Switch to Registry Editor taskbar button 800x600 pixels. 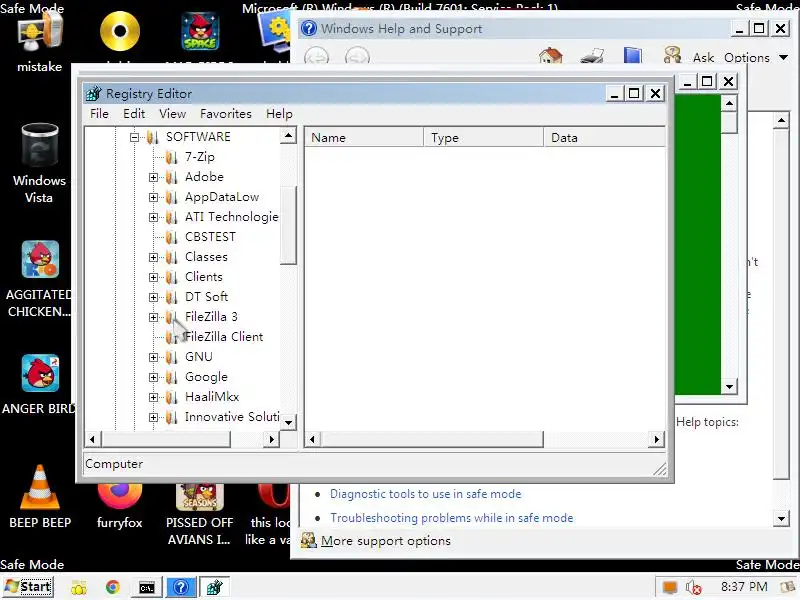click(x=214, y=587)
